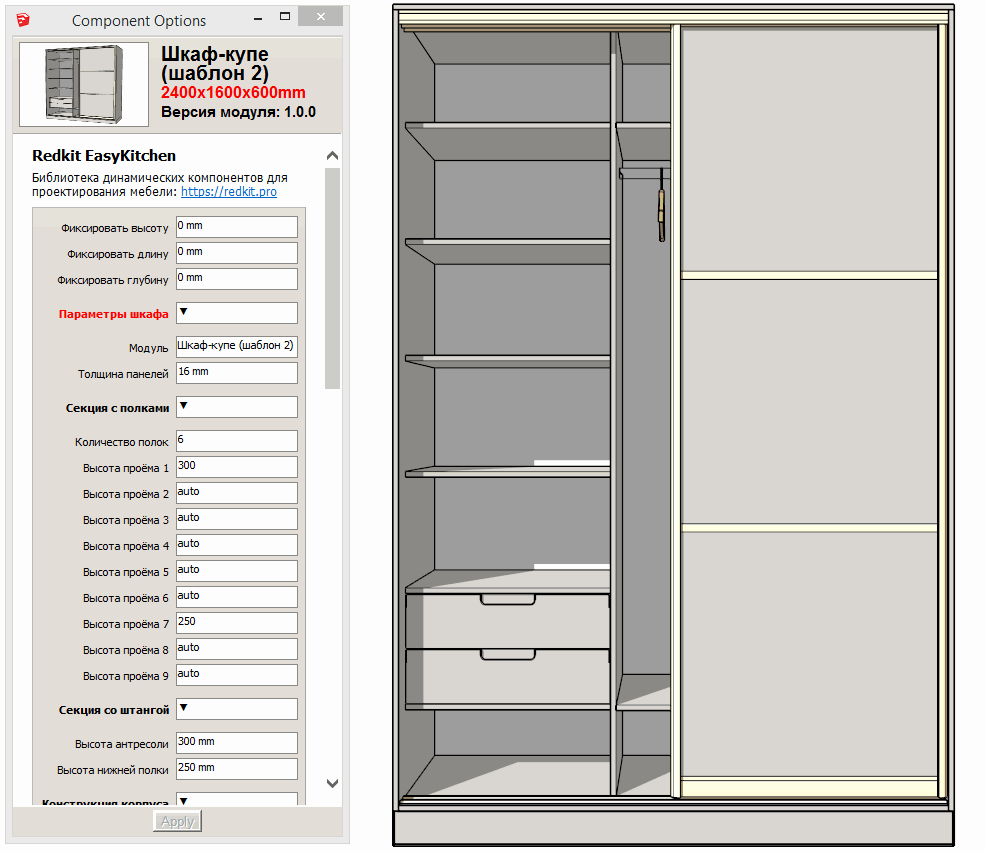Click the options panel vertical scrollbar thumb

coord(333,278)
